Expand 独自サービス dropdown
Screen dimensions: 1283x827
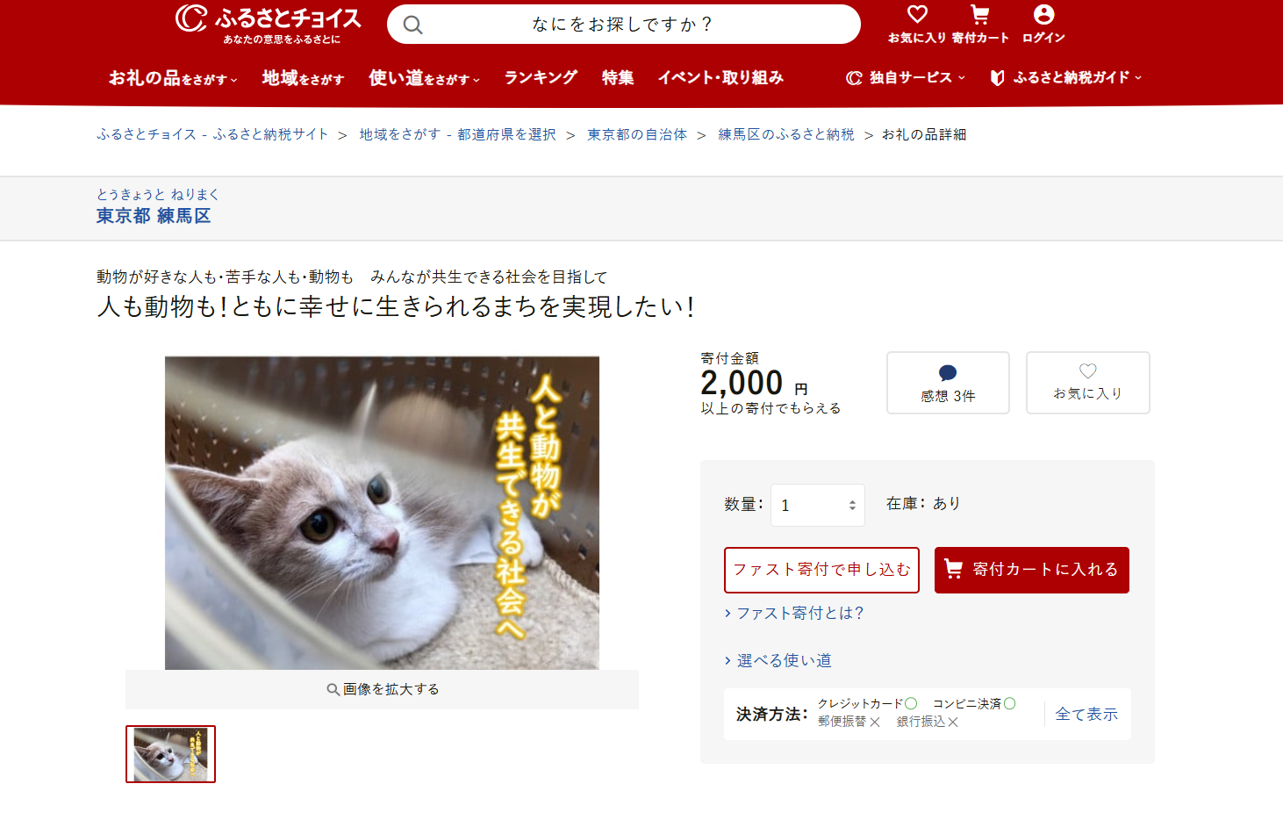click(x=906, y=77)
